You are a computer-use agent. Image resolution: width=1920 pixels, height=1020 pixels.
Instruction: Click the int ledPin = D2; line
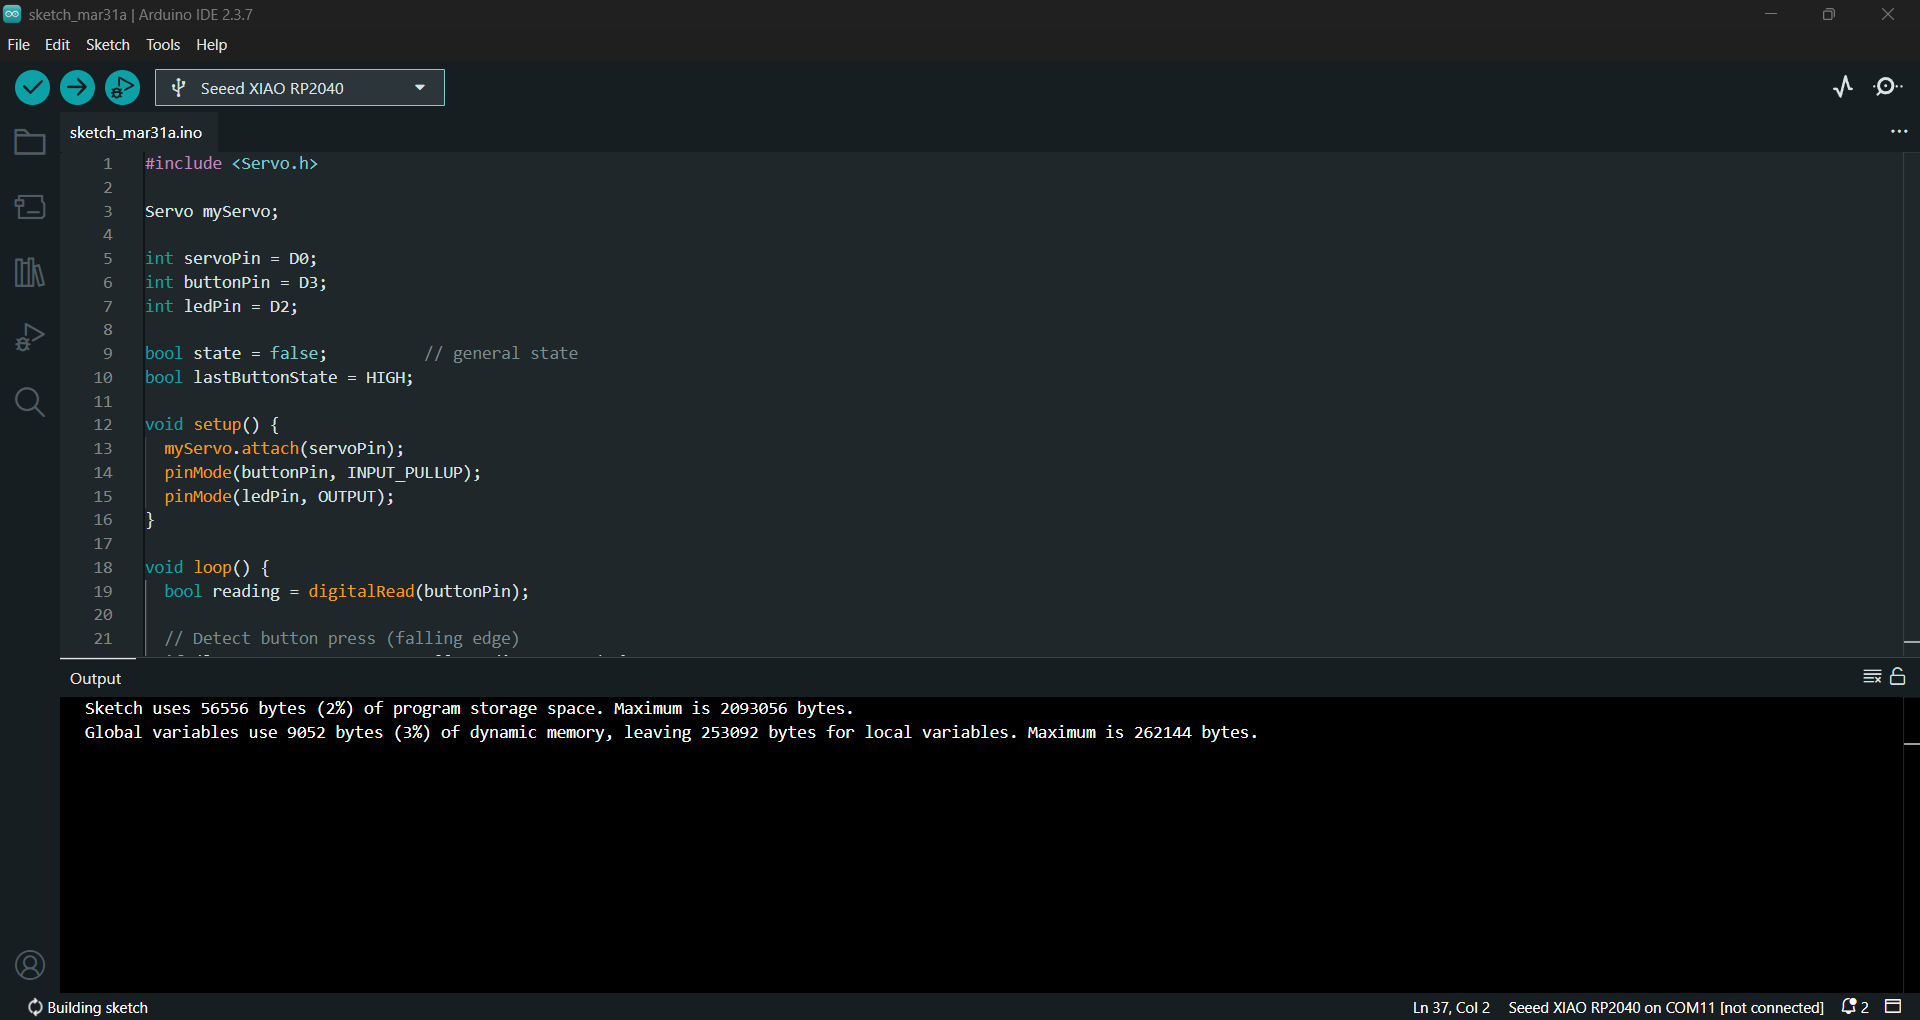click(x=221, y=307)
